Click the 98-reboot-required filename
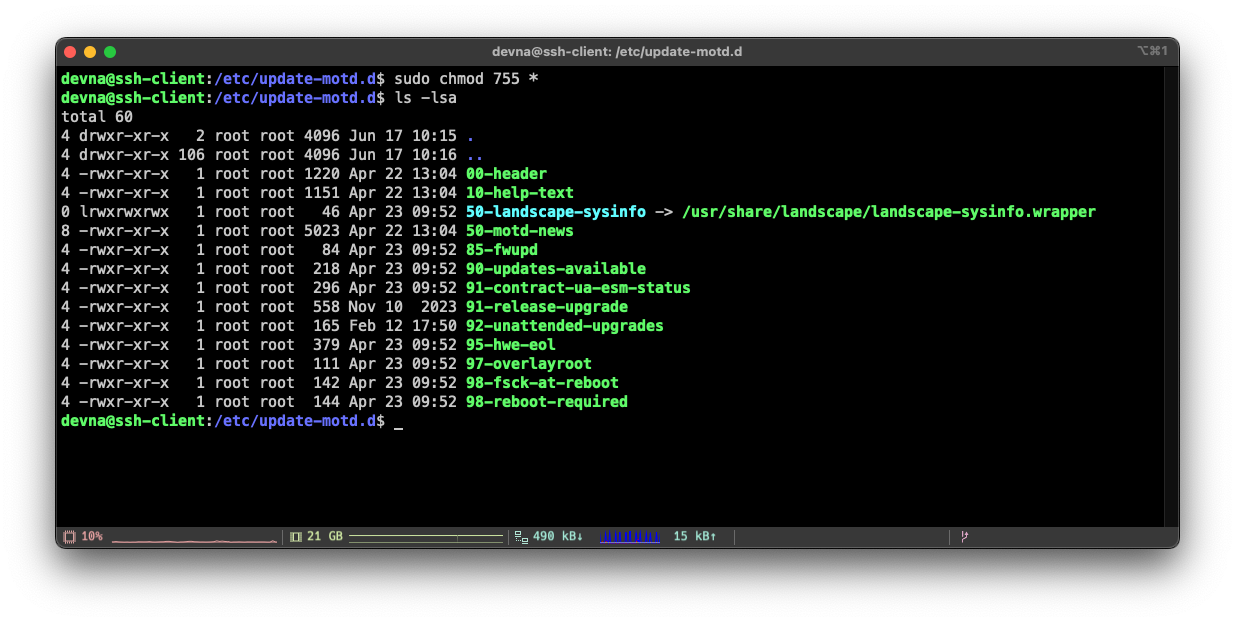Viewport: 1235px width, 622px height. point(547,402)
